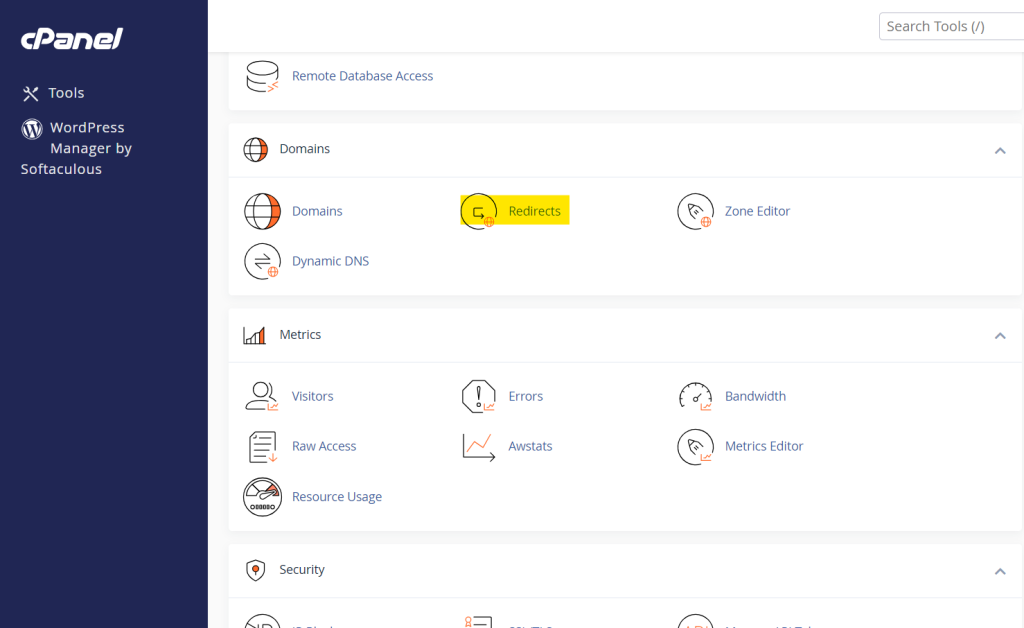Click the Bandwidth gauge icon

(695, 396)
